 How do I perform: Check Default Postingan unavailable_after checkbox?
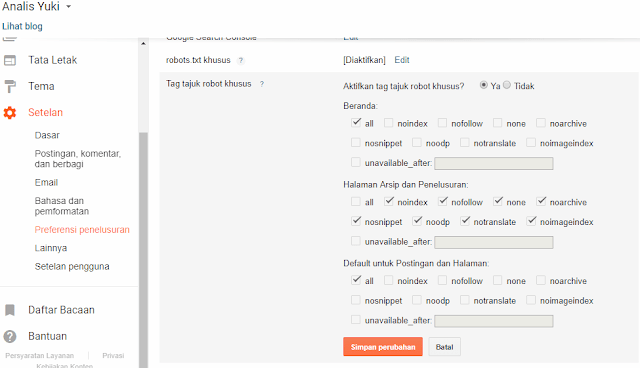click(x=356, y=319)
